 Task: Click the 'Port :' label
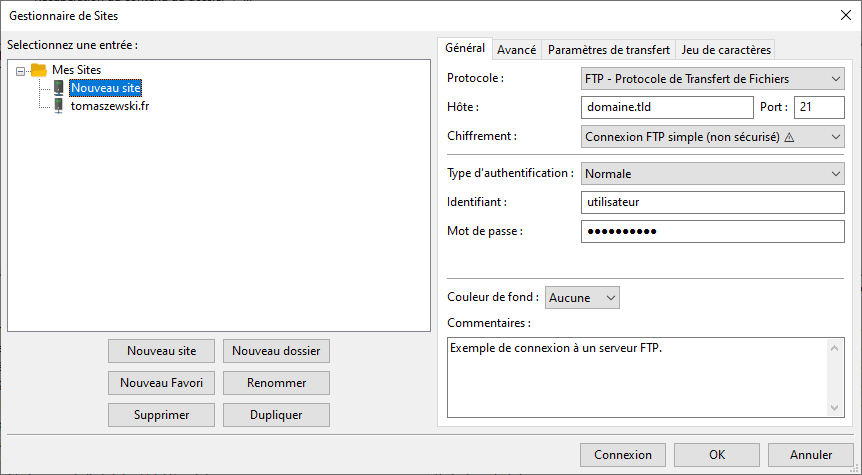(774, 107)
